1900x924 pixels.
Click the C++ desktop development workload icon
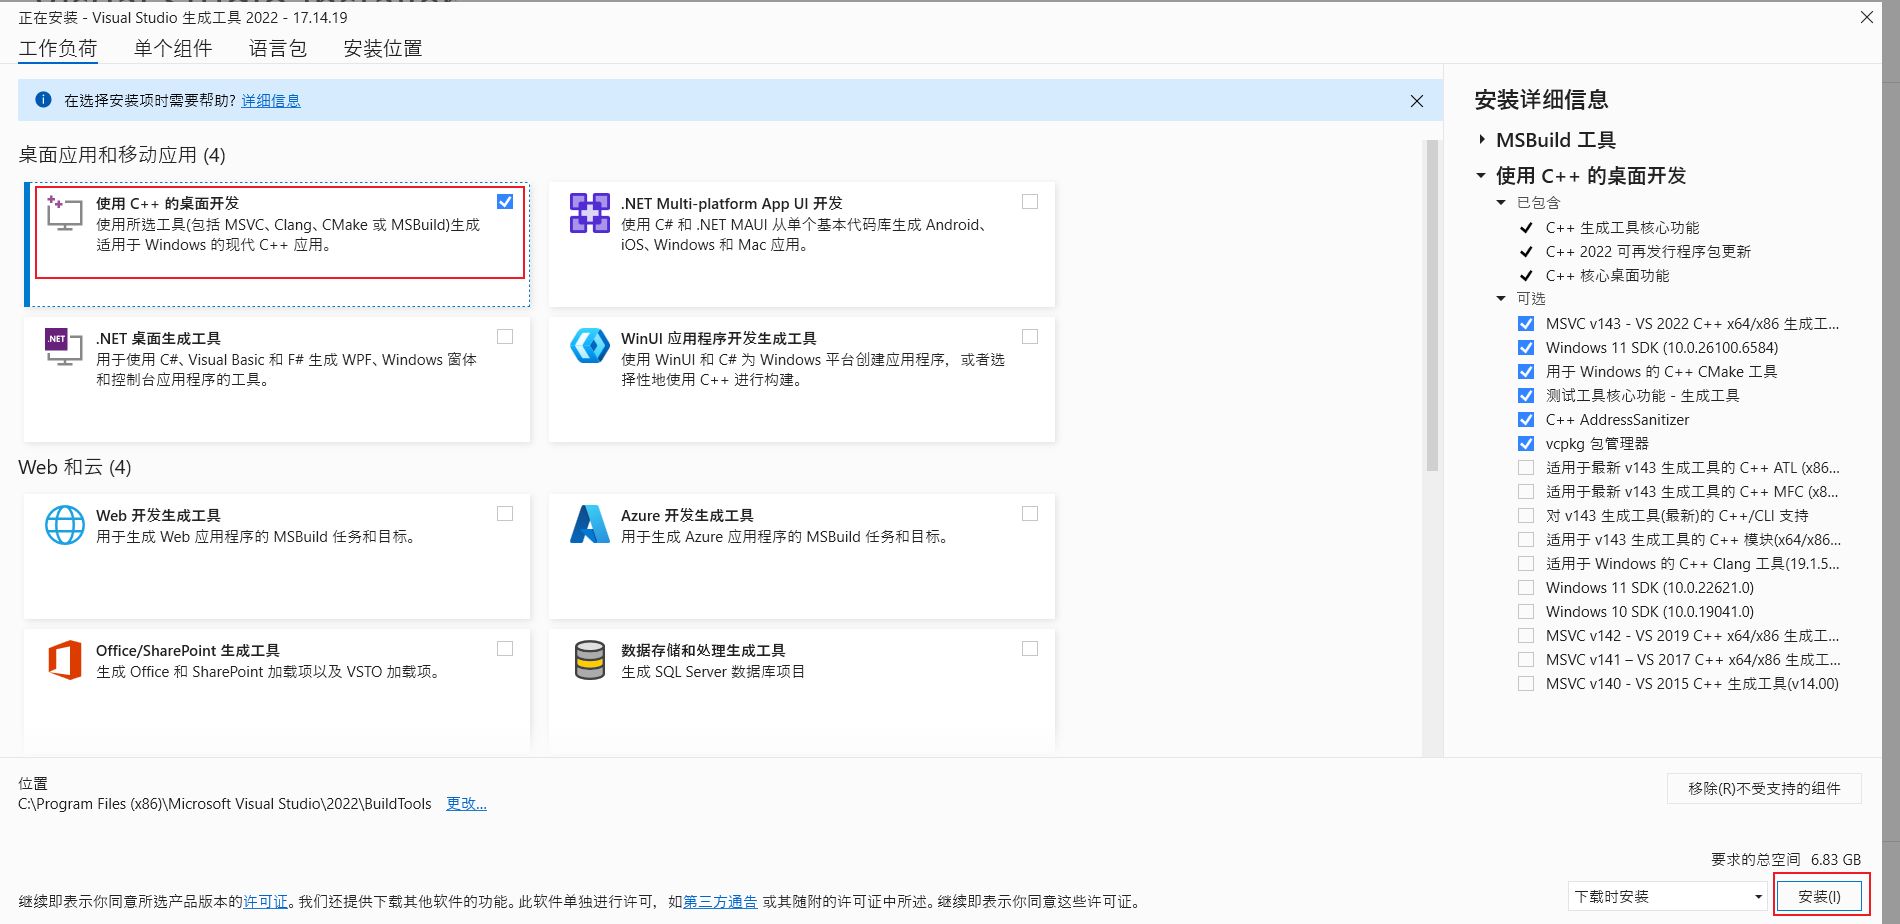[x=64, y=213]
